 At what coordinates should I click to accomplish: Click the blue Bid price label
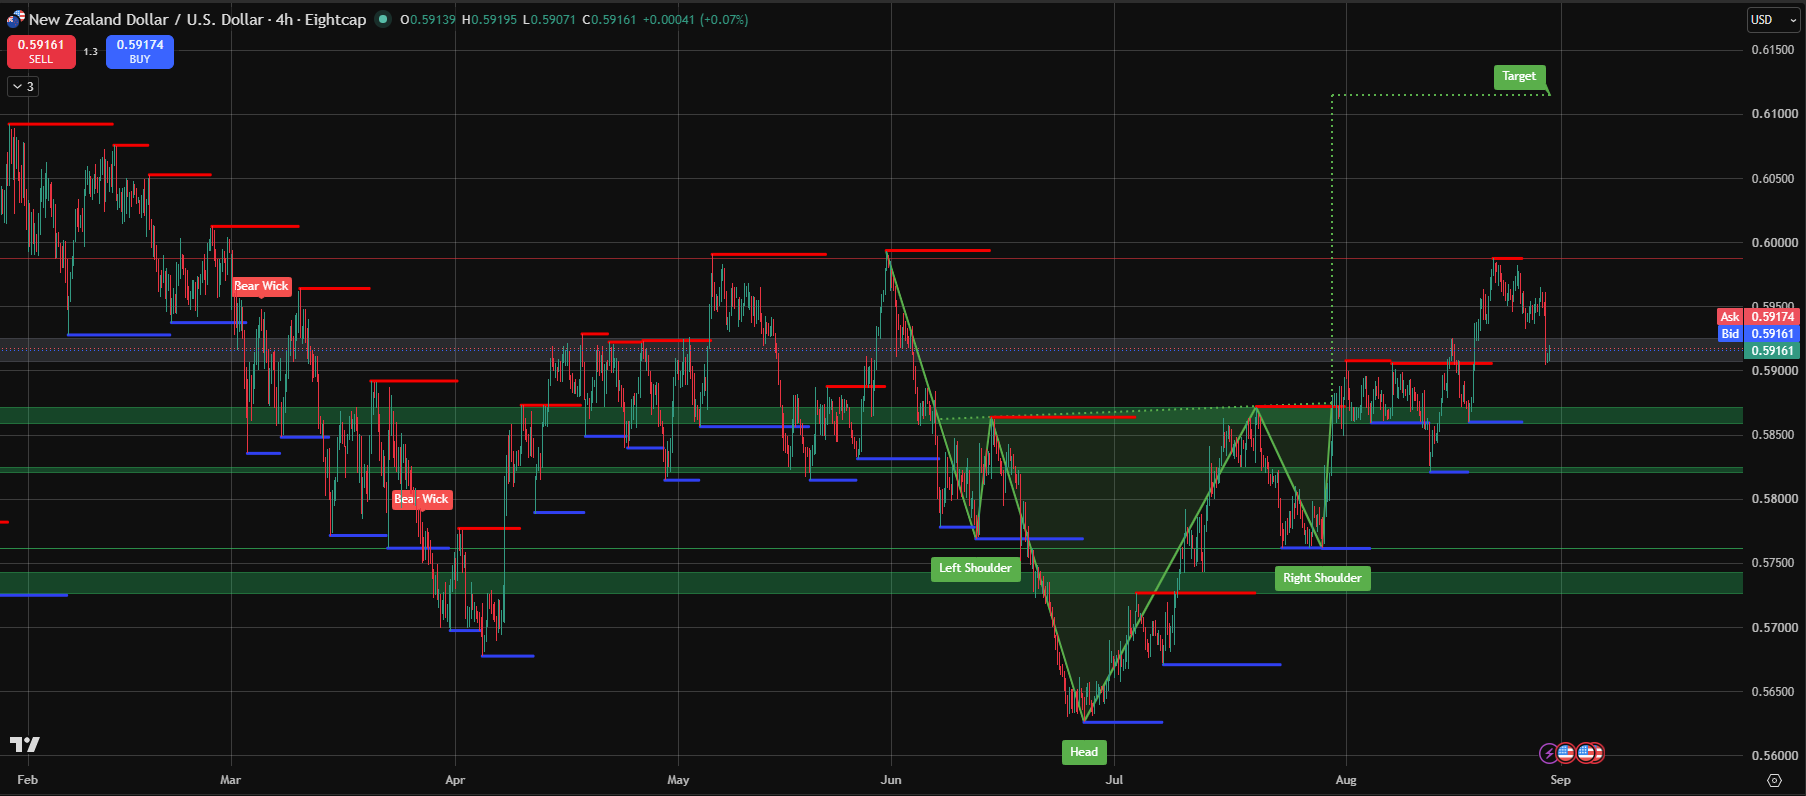pos(1729,334)
